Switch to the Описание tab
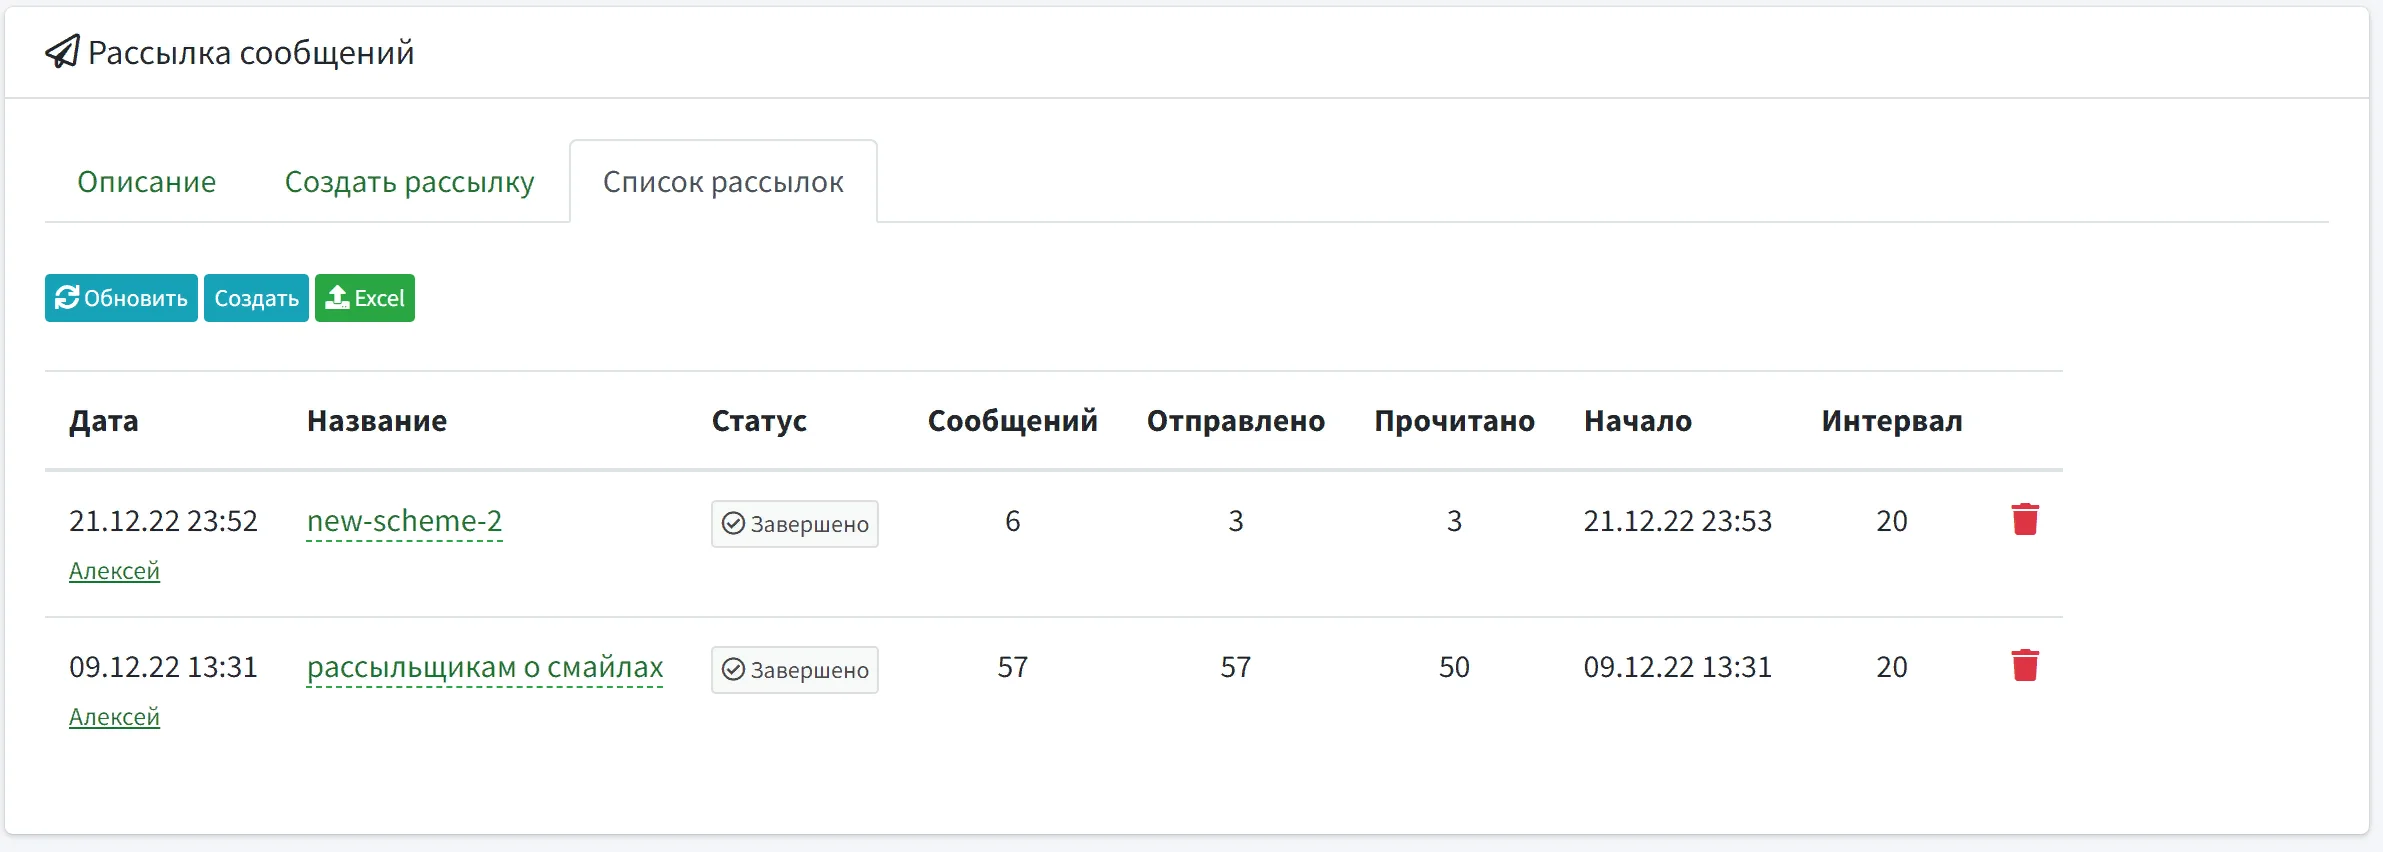 pyautogui.click(x=146, y=181)
